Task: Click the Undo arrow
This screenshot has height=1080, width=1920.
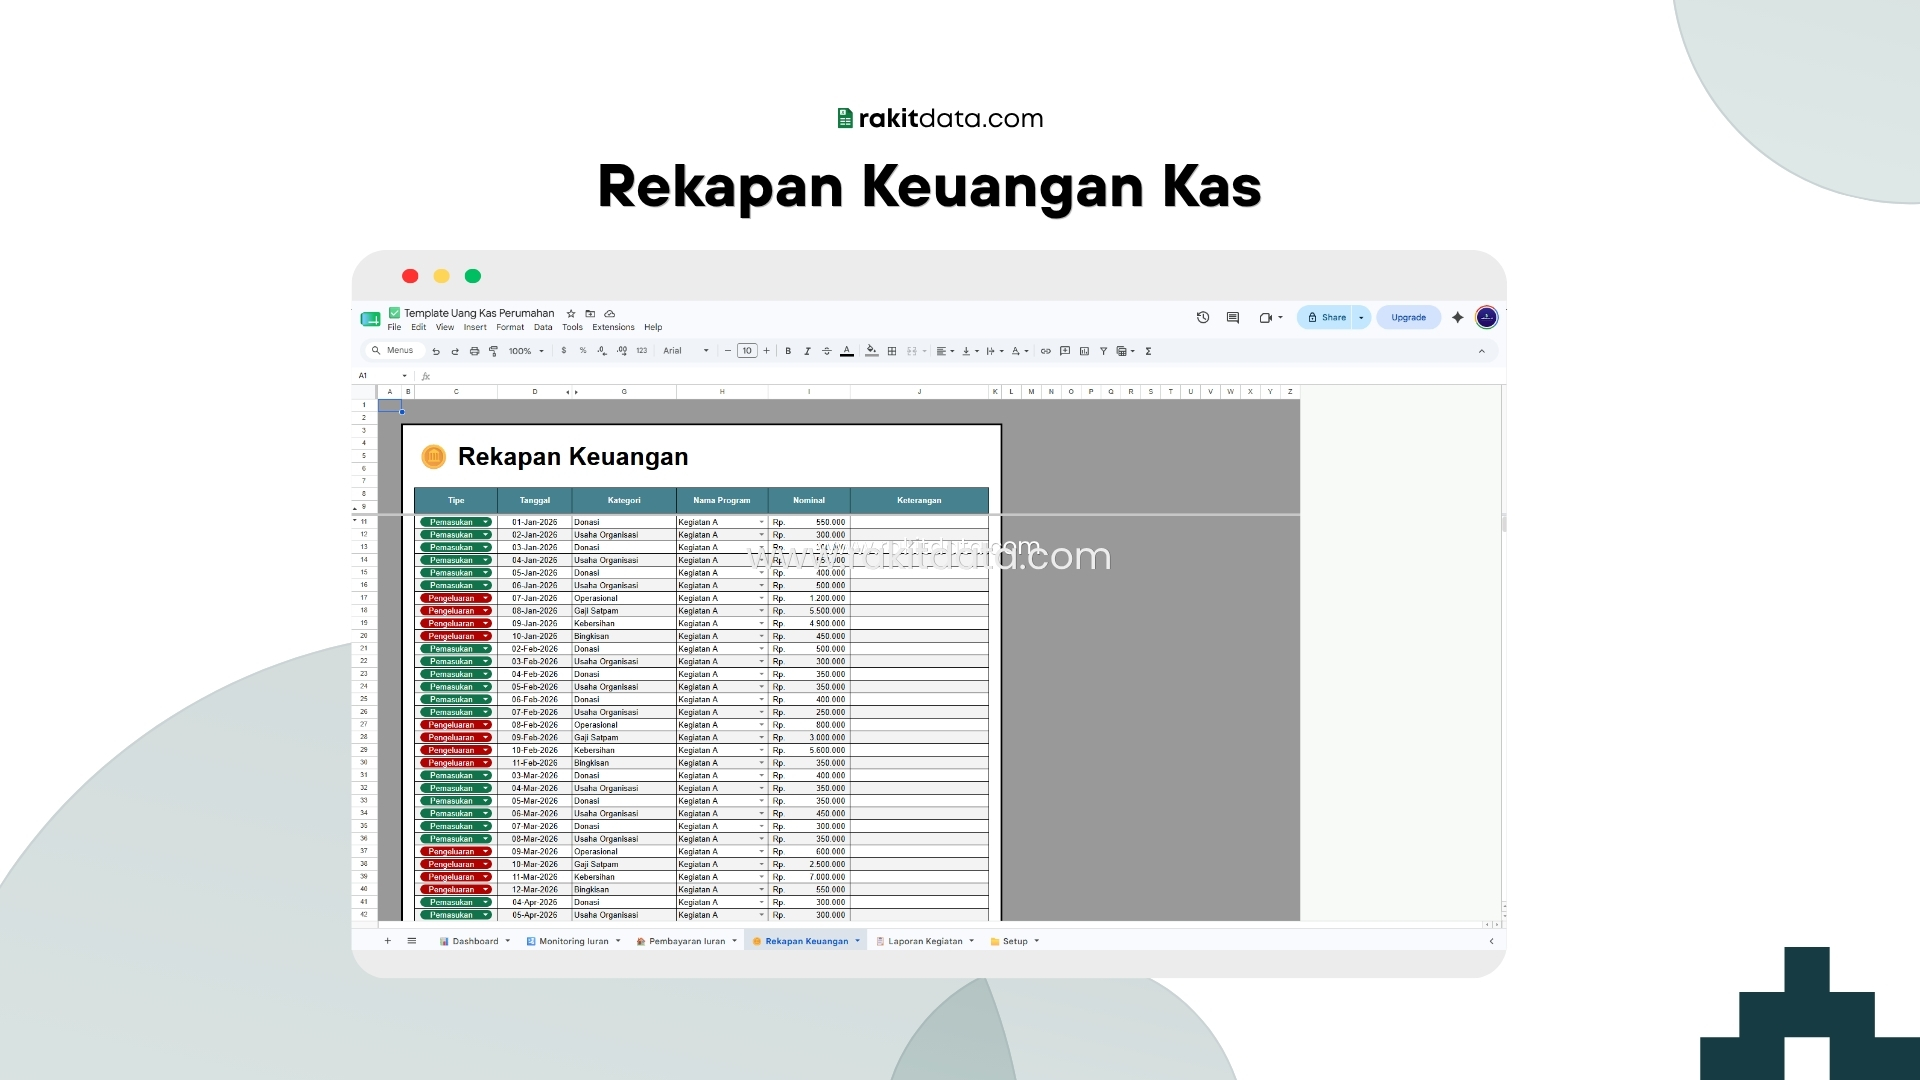Action: click(x=436, y=351)
